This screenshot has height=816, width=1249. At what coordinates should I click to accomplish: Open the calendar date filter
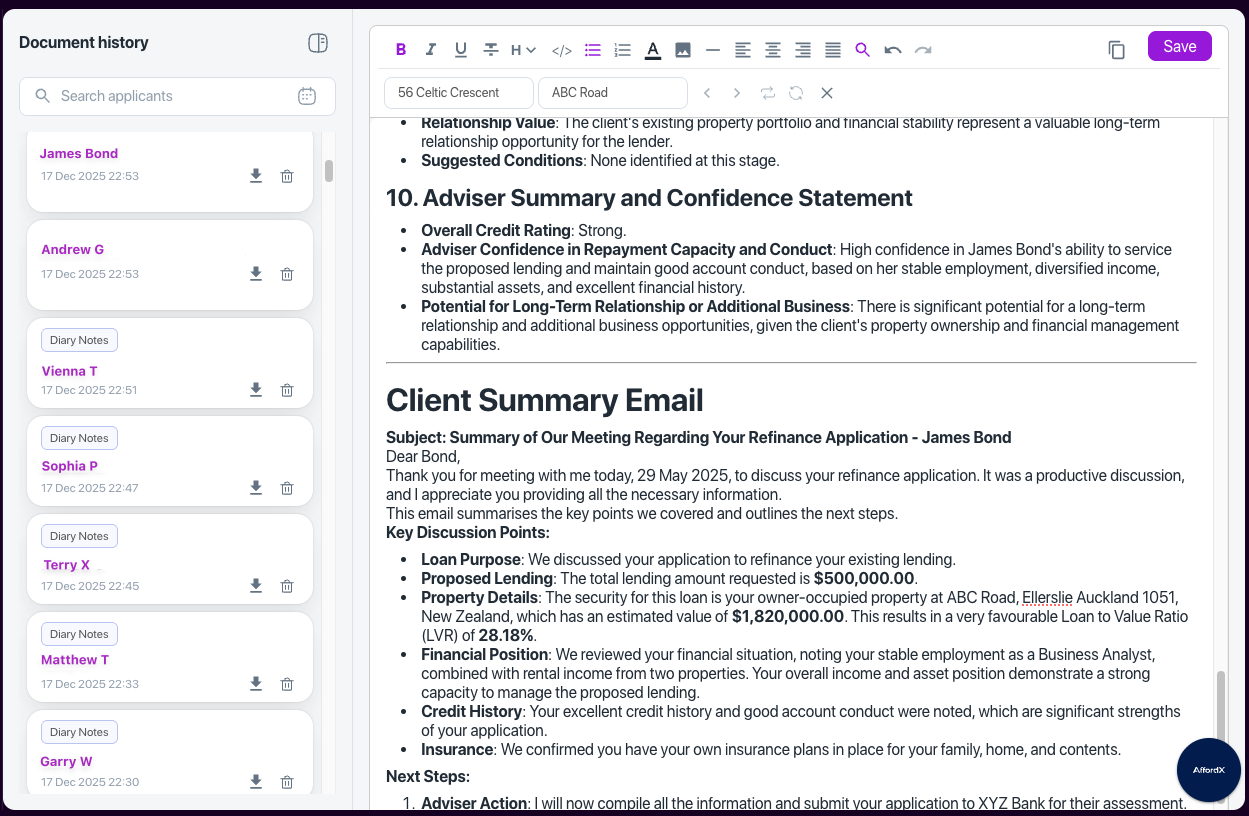pyautogui.click(x=307, y=96)
